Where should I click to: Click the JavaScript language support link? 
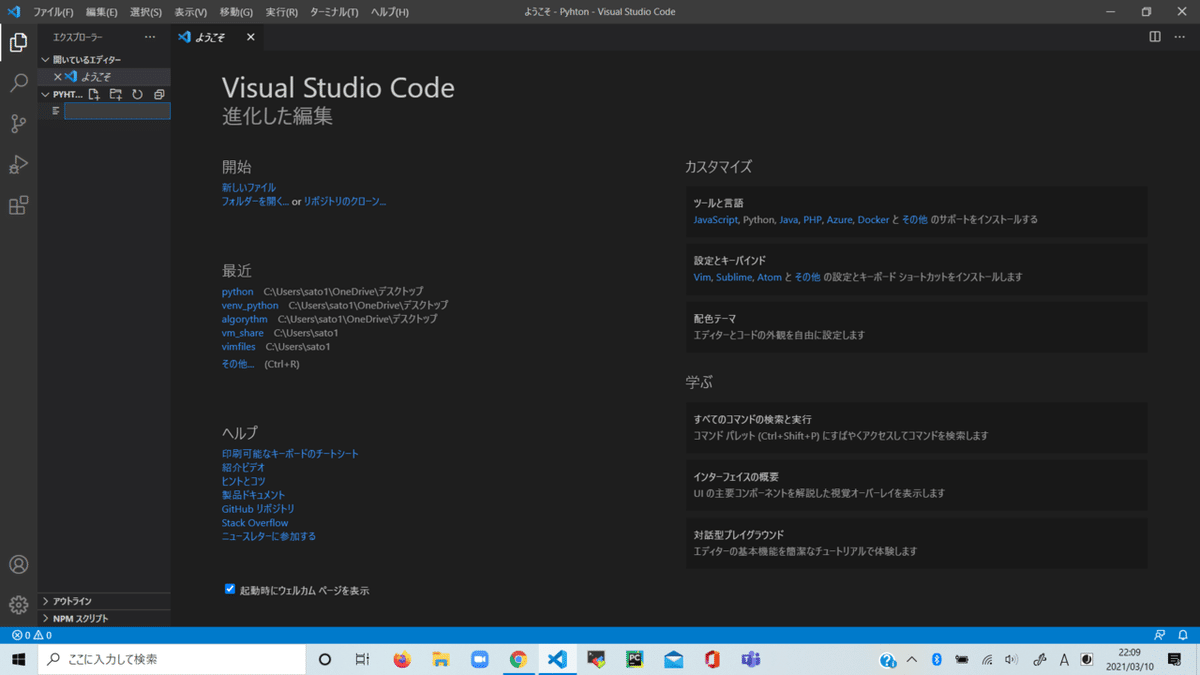[x=716, y=219]
